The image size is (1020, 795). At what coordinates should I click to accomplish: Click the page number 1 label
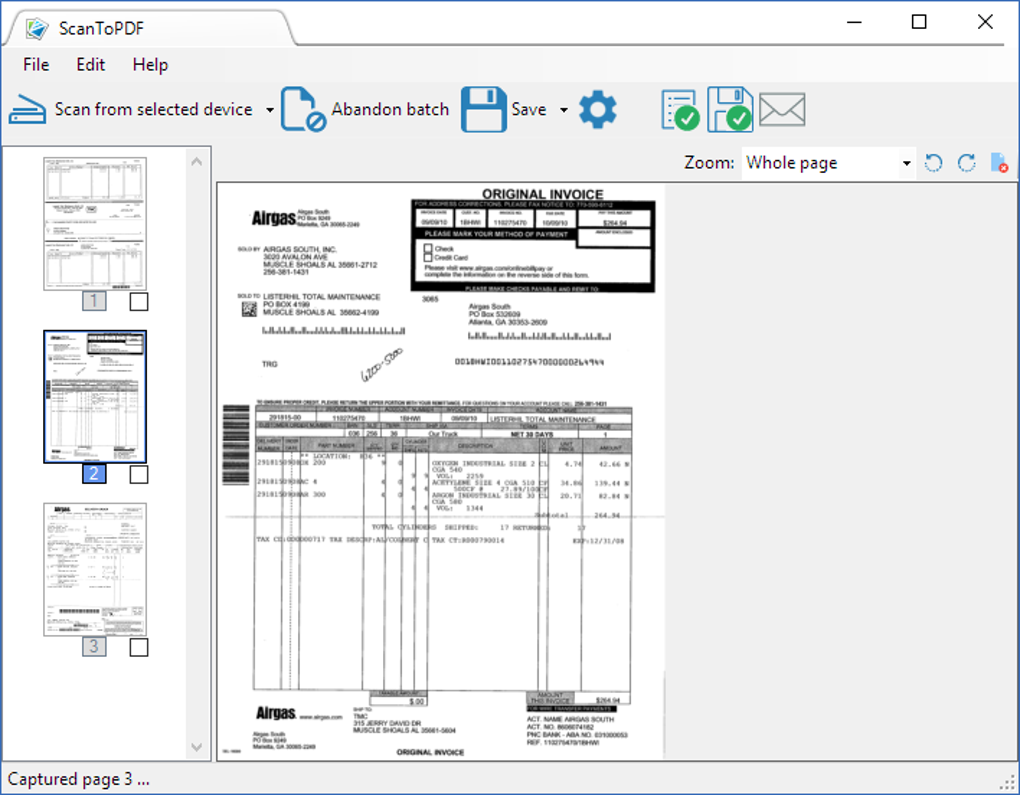point(94,301)
